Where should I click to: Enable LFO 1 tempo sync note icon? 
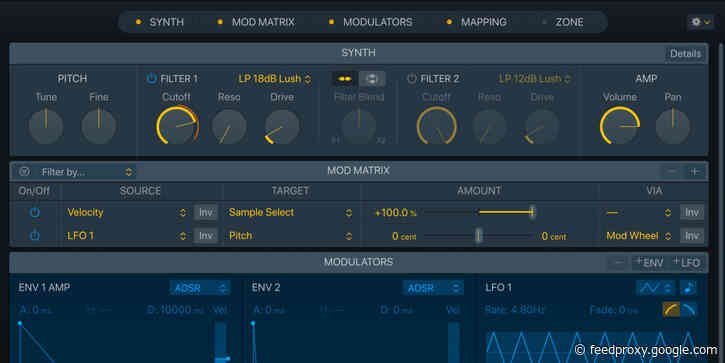688,288
